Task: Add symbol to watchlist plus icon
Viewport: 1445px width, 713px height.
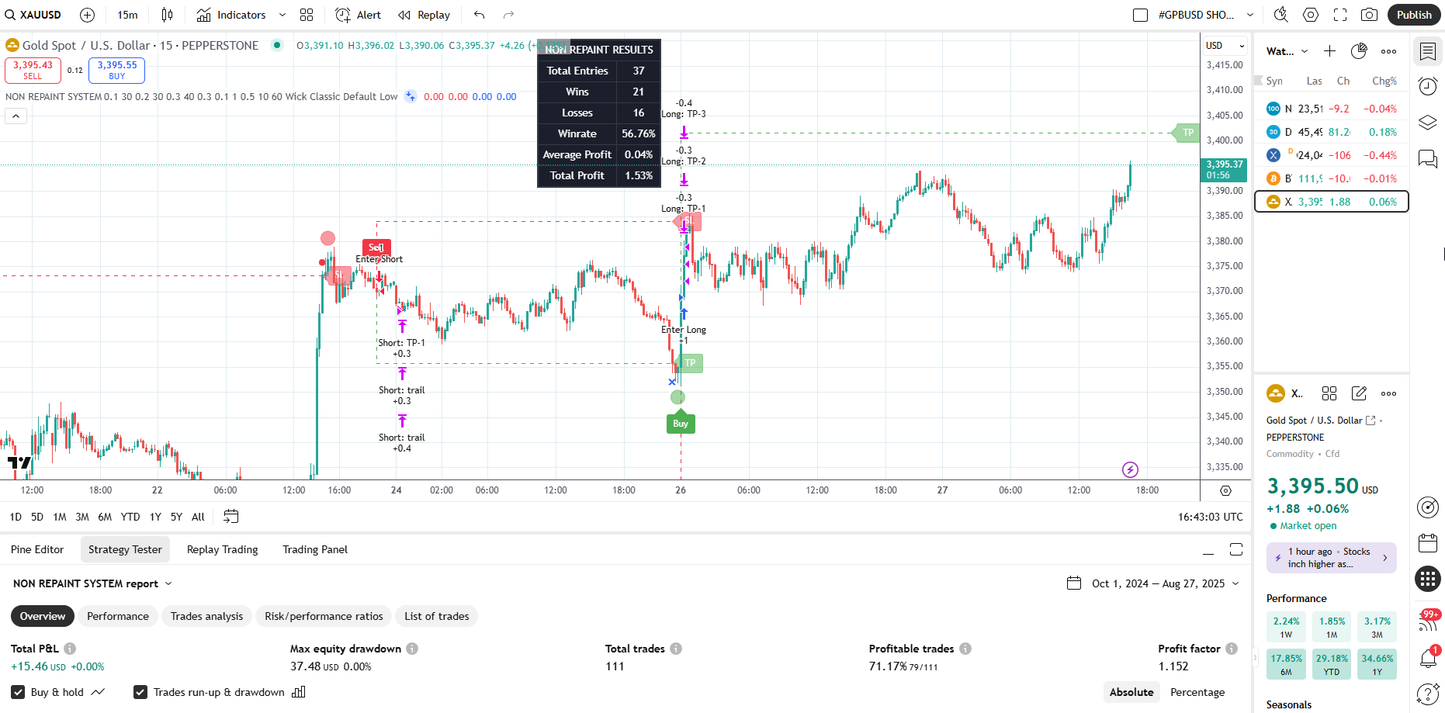Action: point(1329,51)
